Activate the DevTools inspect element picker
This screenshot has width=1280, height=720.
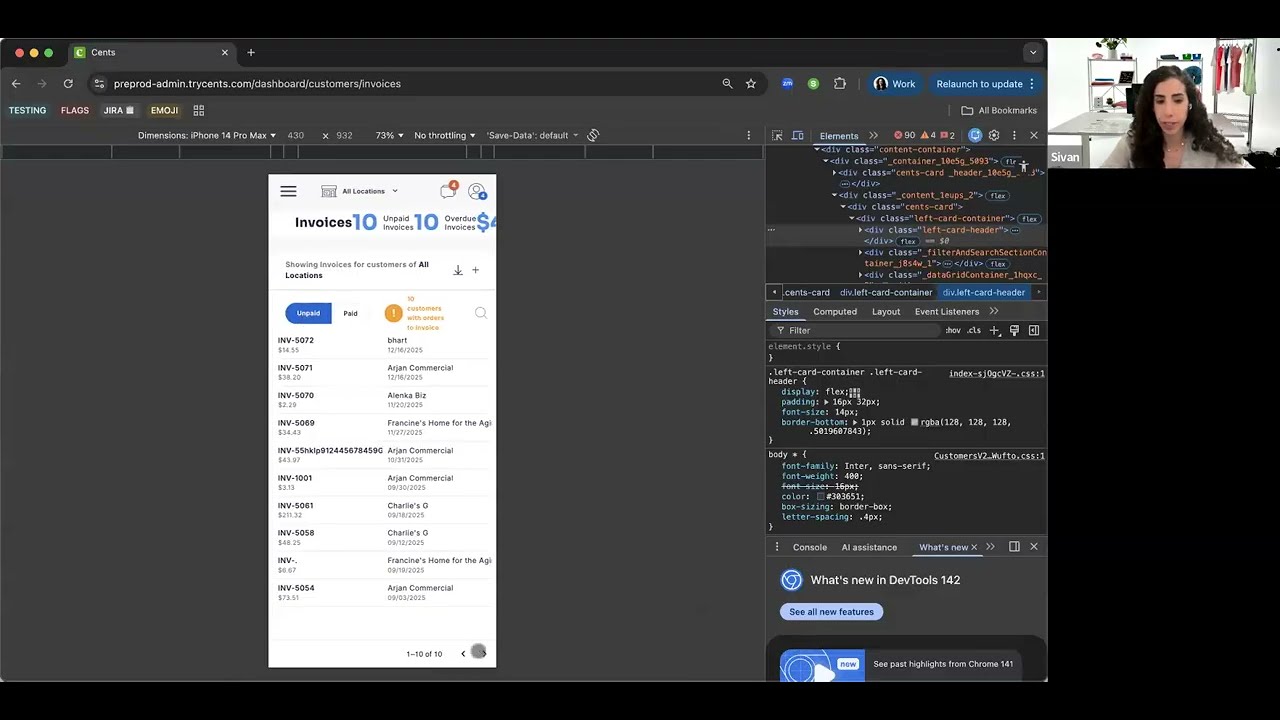777,135
